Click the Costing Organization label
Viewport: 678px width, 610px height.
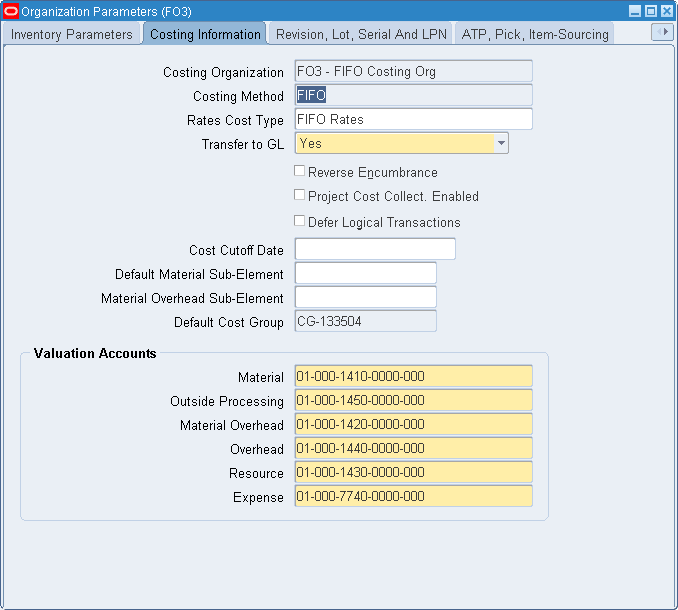click(x=223, y=72)
